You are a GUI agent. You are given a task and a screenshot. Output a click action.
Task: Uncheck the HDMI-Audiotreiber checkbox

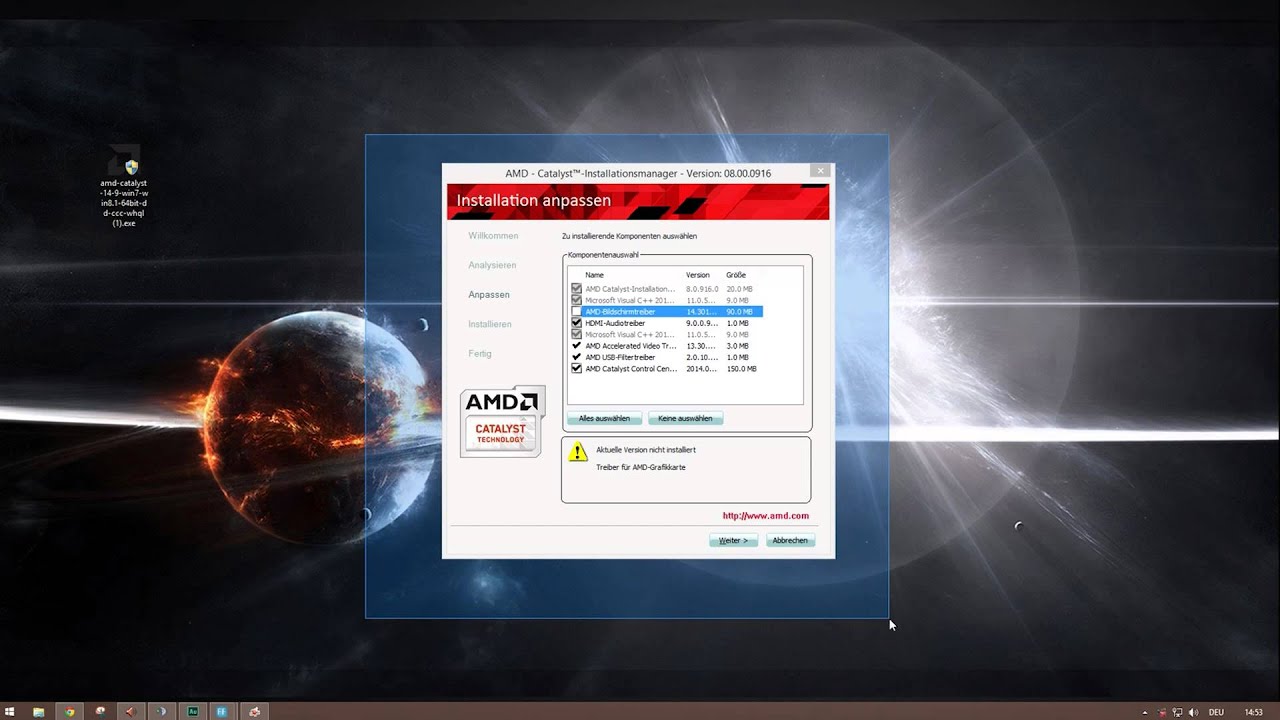click(x=576, y=323)
